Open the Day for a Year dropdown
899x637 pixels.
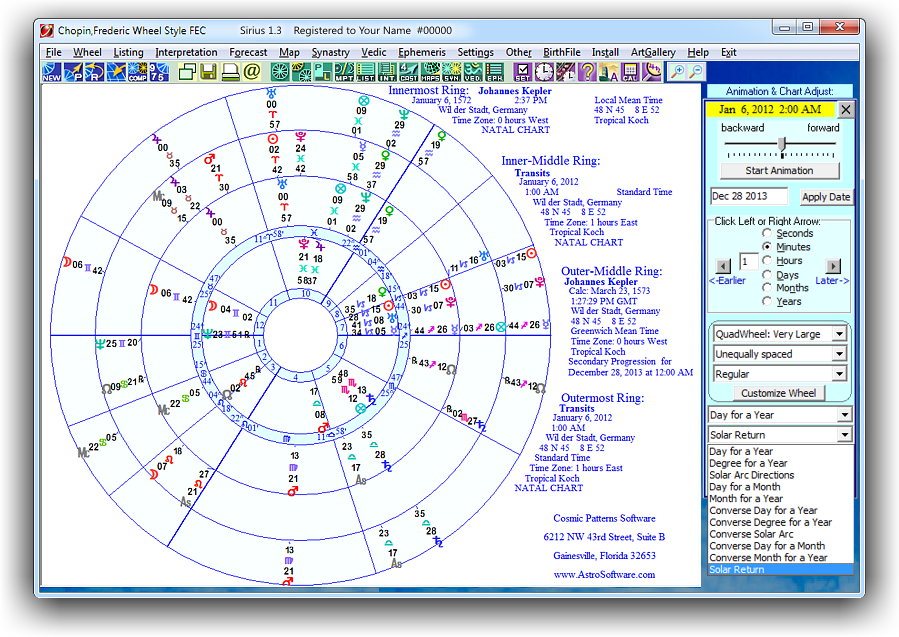click(x=780, y=415)
